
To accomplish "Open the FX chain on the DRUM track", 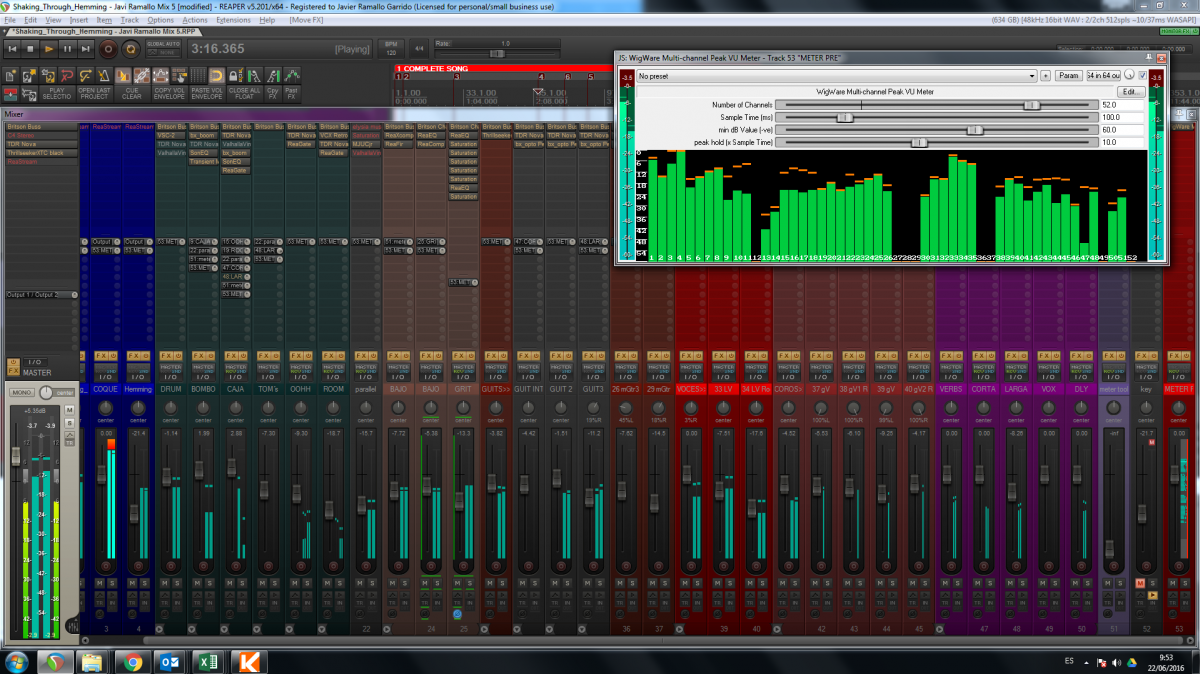I will [x=165, y=356].
